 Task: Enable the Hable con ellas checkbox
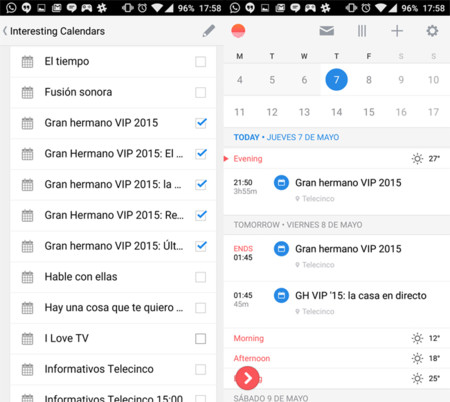(201, 277)
